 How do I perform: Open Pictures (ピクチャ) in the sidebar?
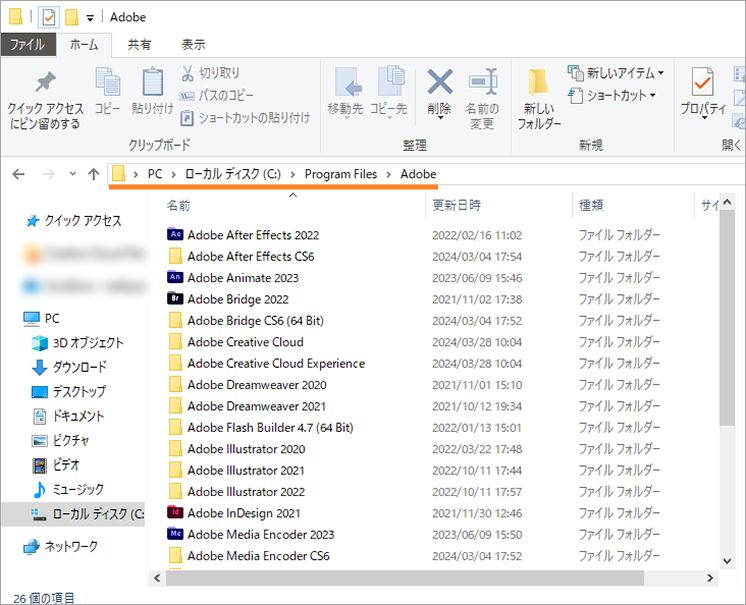tap(60, 440)
